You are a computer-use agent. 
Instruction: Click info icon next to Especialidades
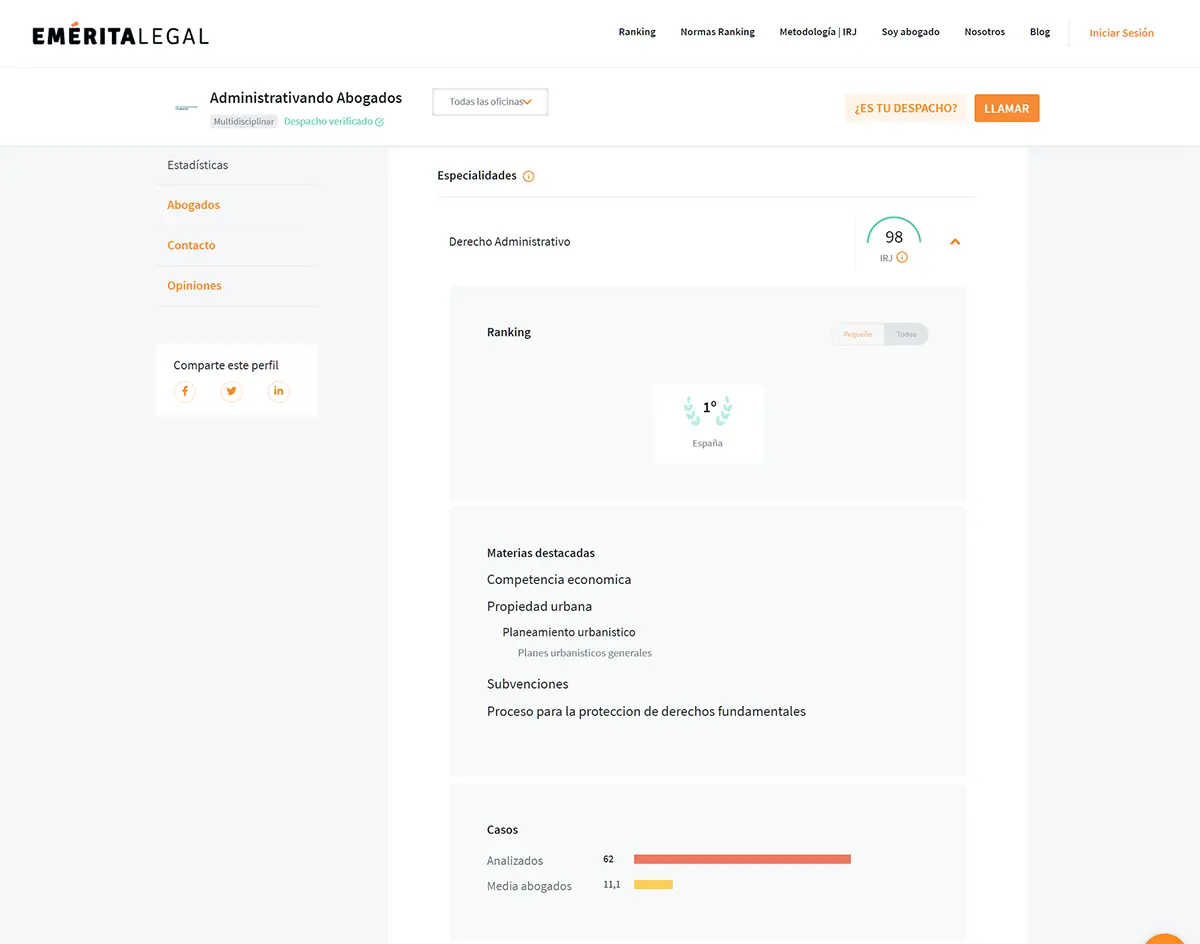[529, 176]
